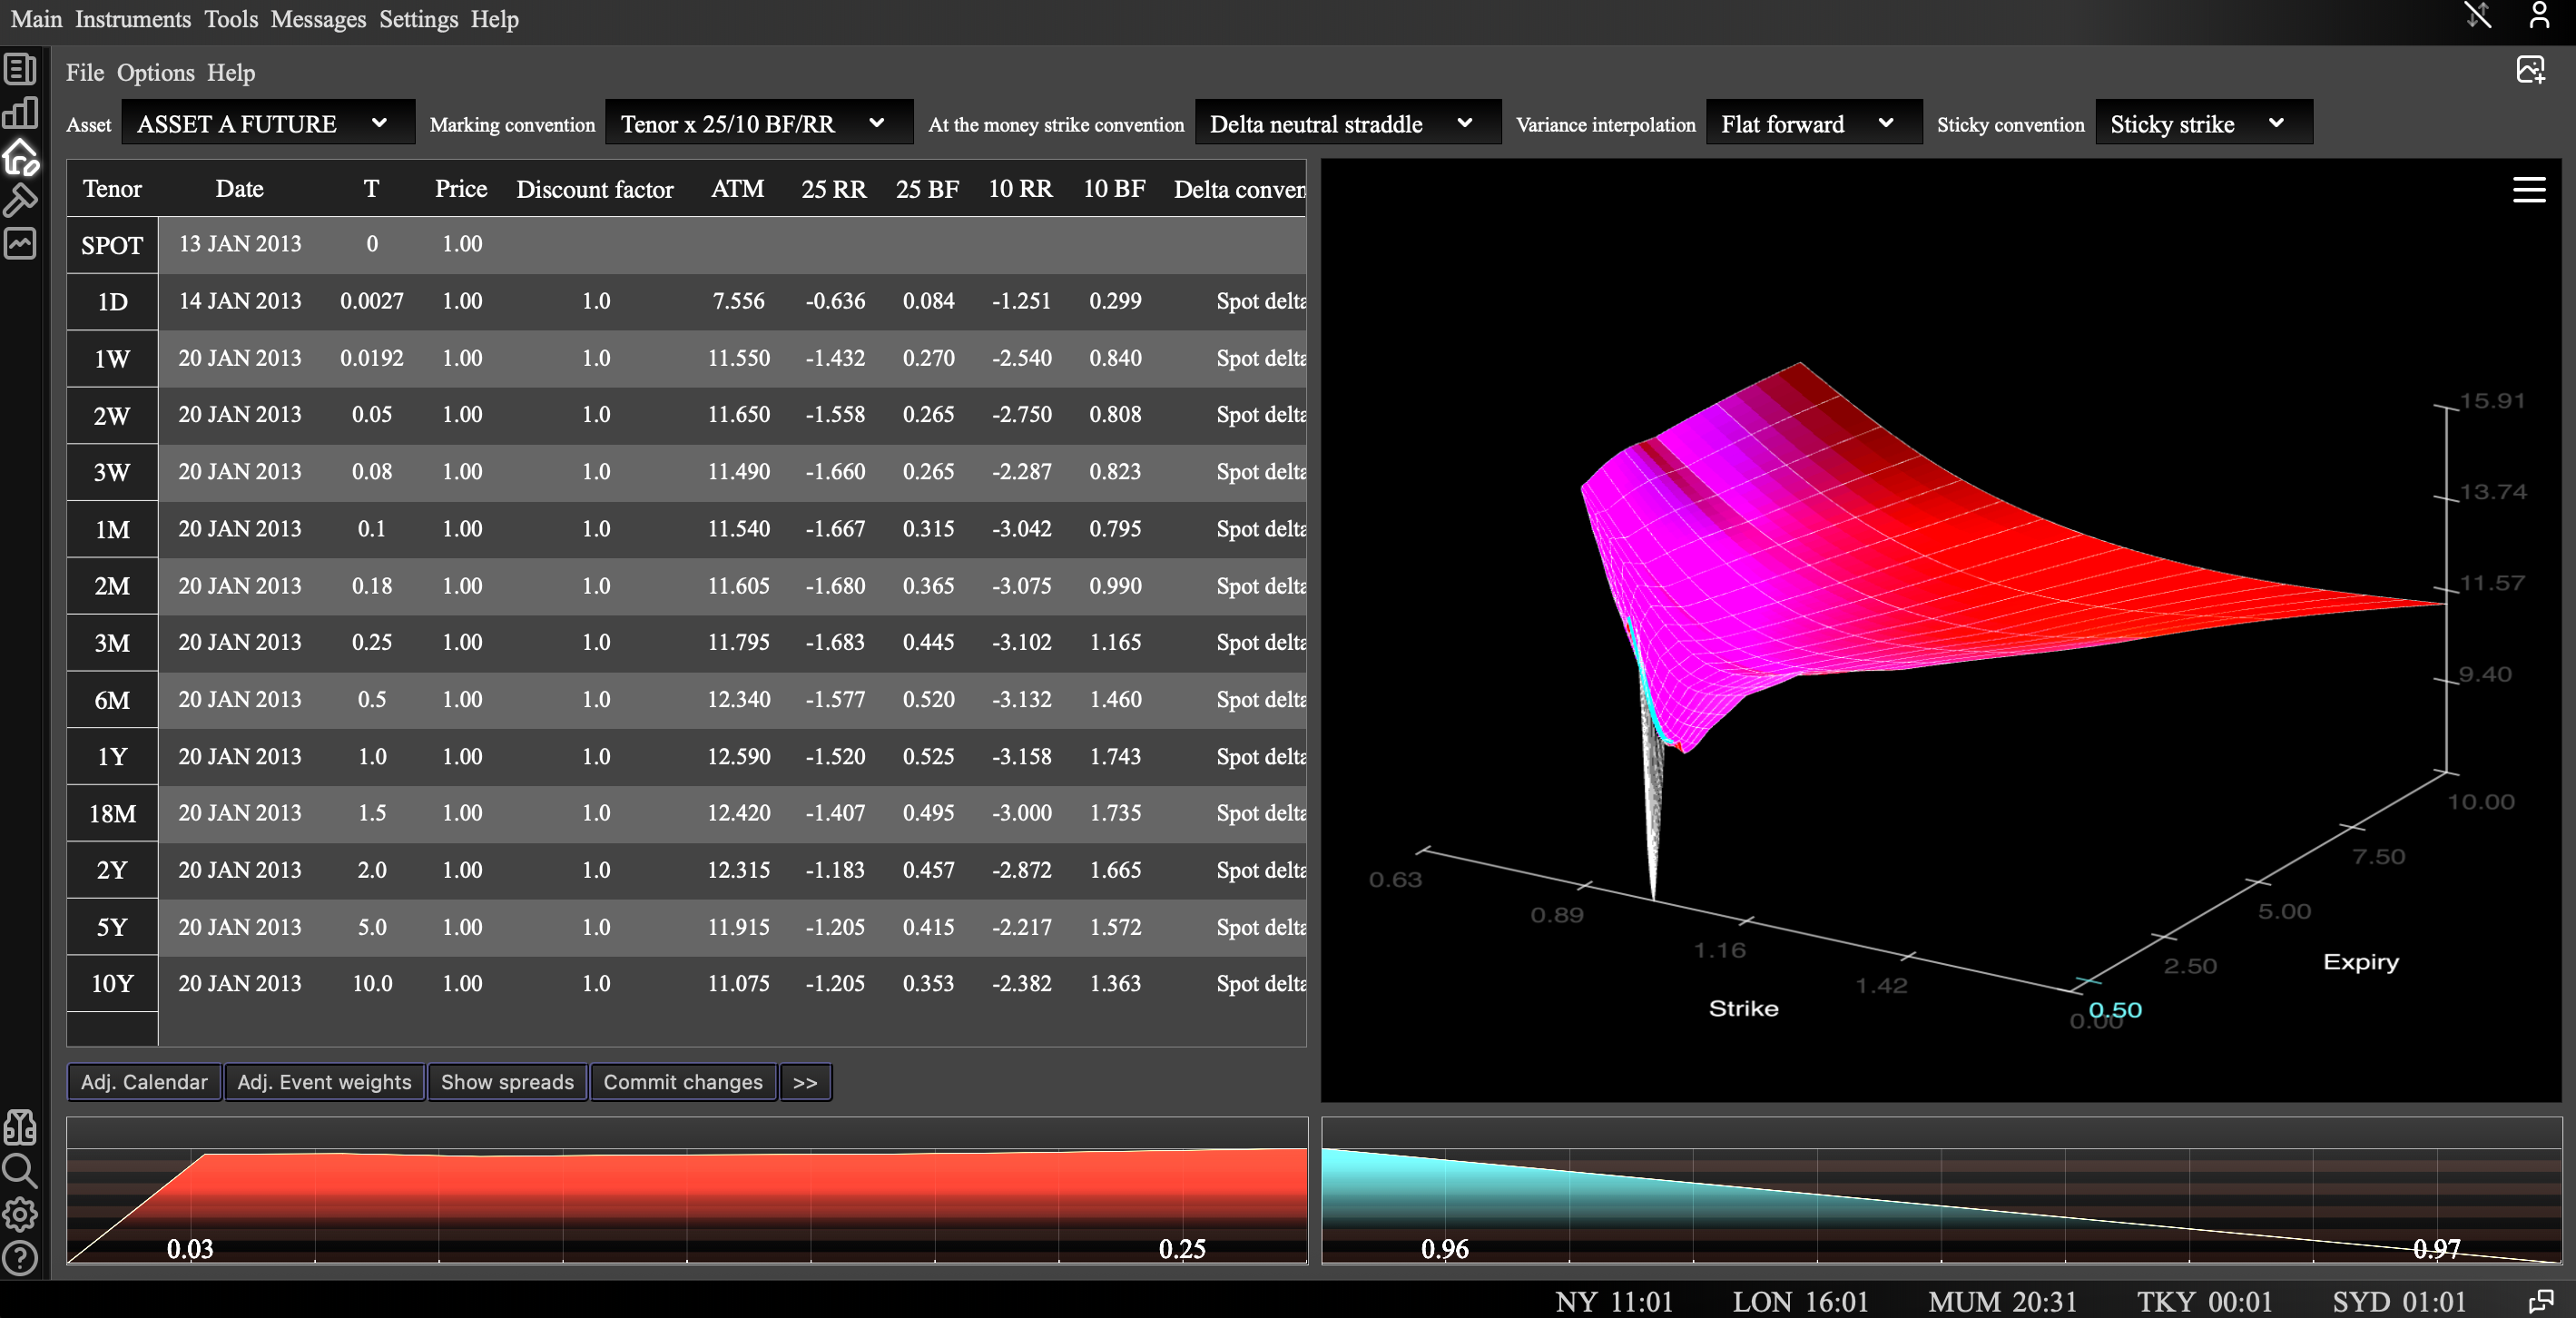
Task: Open the gear settings sidebar icon
Action: (20, 1214)
